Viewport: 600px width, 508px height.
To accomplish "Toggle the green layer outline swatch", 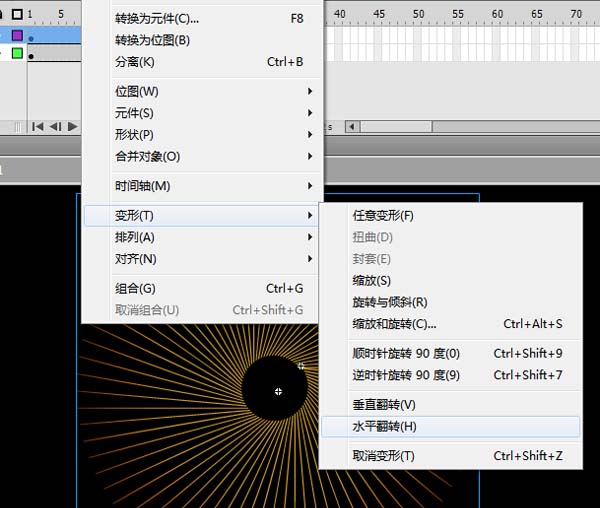I will [17, 53].
